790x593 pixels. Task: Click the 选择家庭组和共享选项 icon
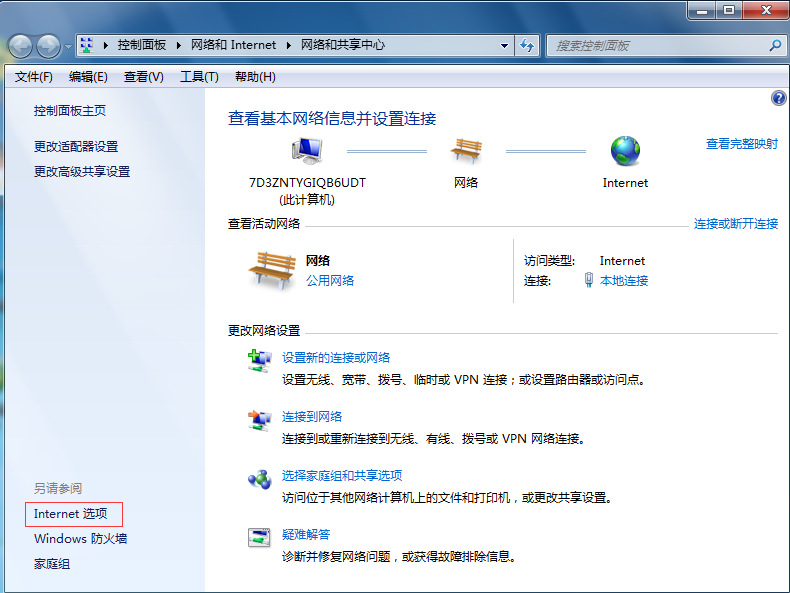pyautogui.click(x=259, y=479)
